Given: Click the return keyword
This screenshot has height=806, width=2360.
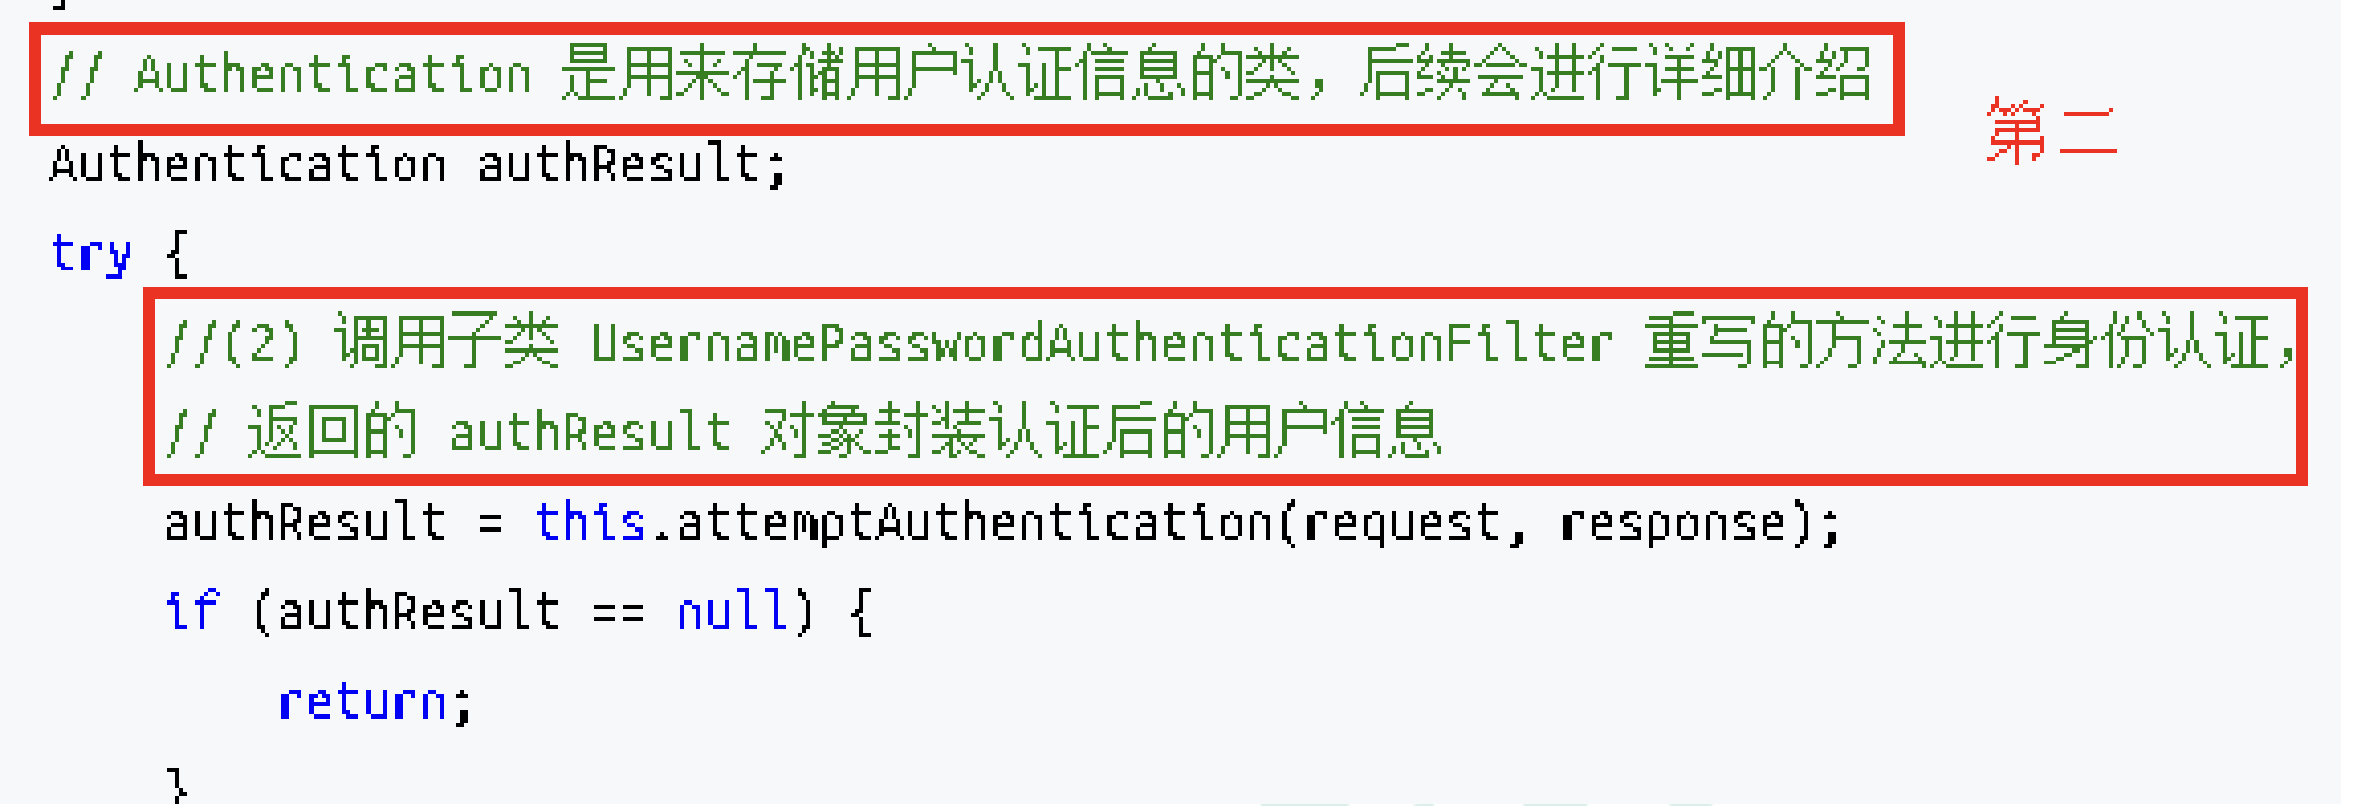Looking at the screenshot, I should 362,701.
